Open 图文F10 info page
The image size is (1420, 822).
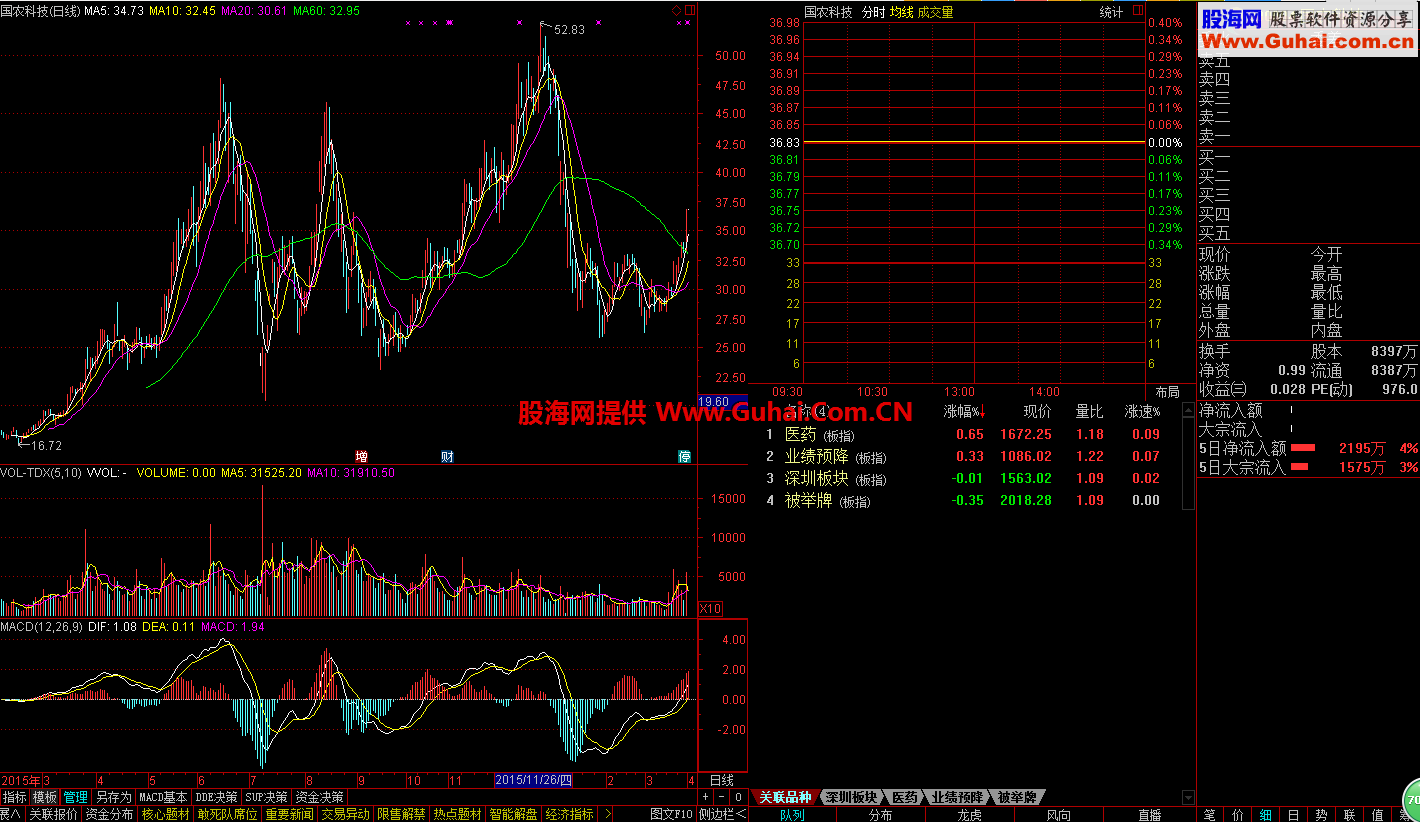671,814
